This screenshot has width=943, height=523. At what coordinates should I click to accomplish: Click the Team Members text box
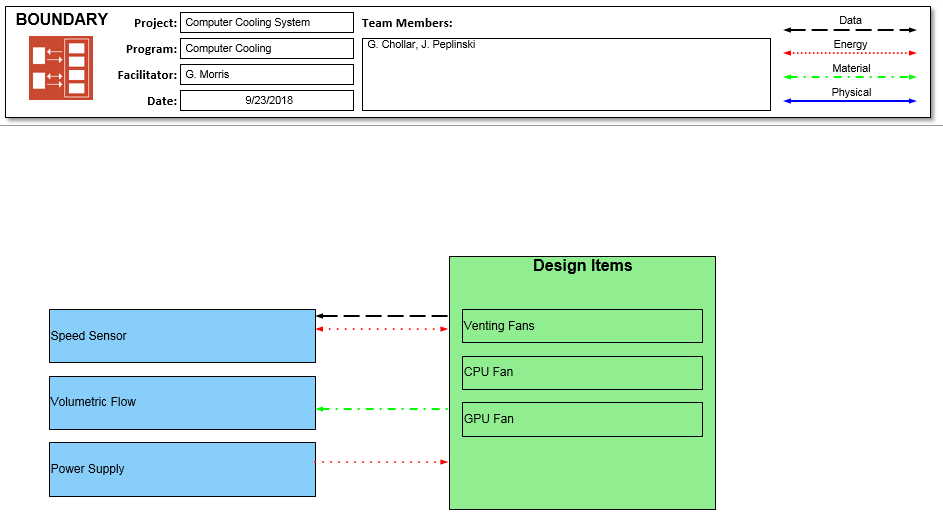coord(566,74)
